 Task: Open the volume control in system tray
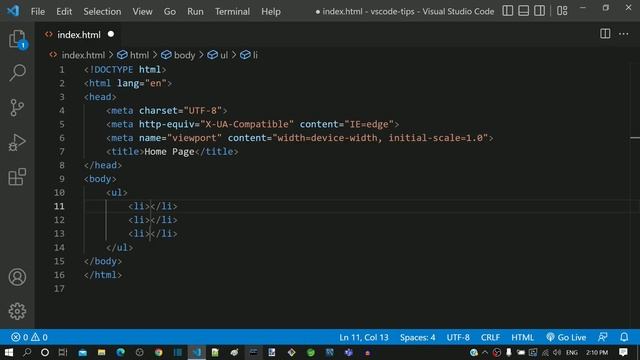pos(557,352)
